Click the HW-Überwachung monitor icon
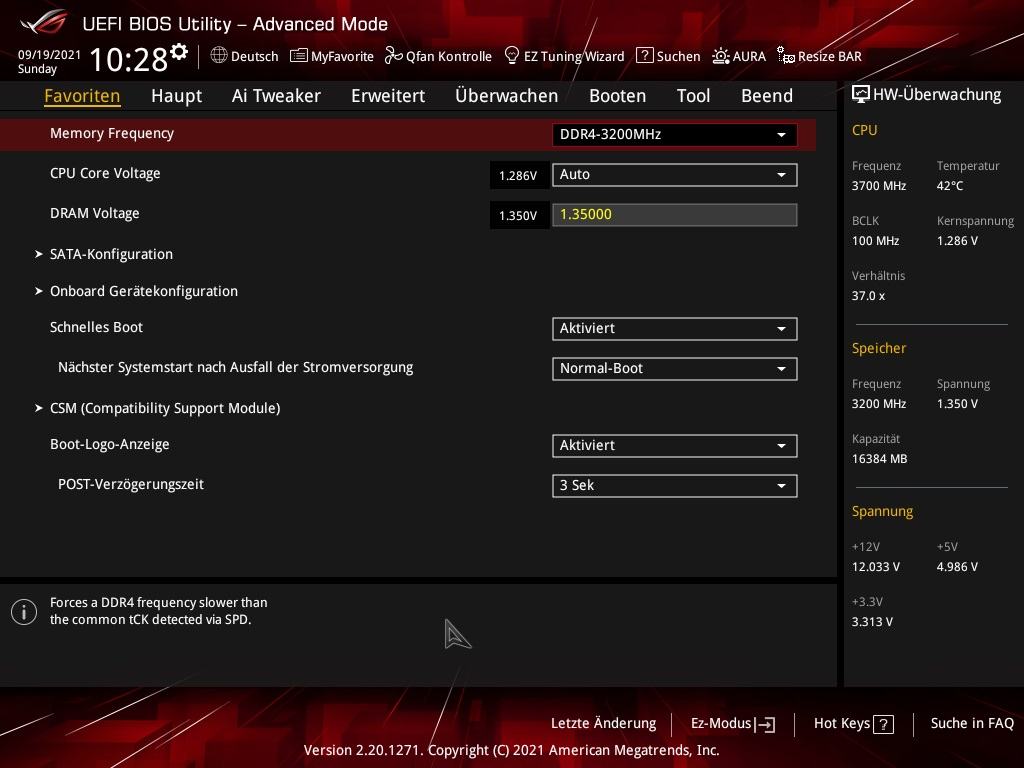 [x=861, y=95]
